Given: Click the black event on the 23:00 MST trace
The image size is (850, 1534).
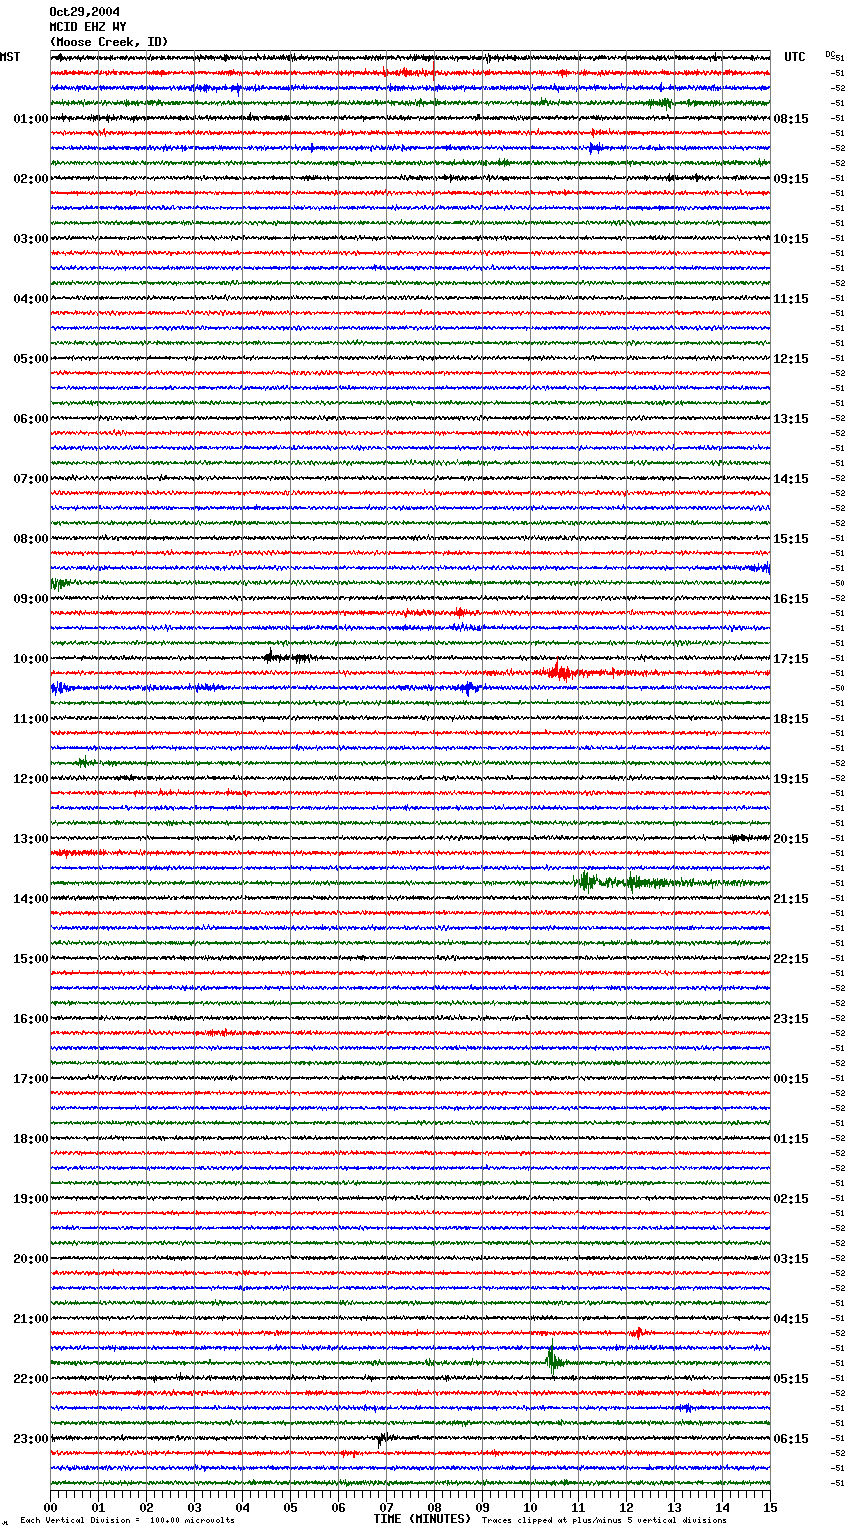Looking at the screenshot, I should click(382, 1439).
